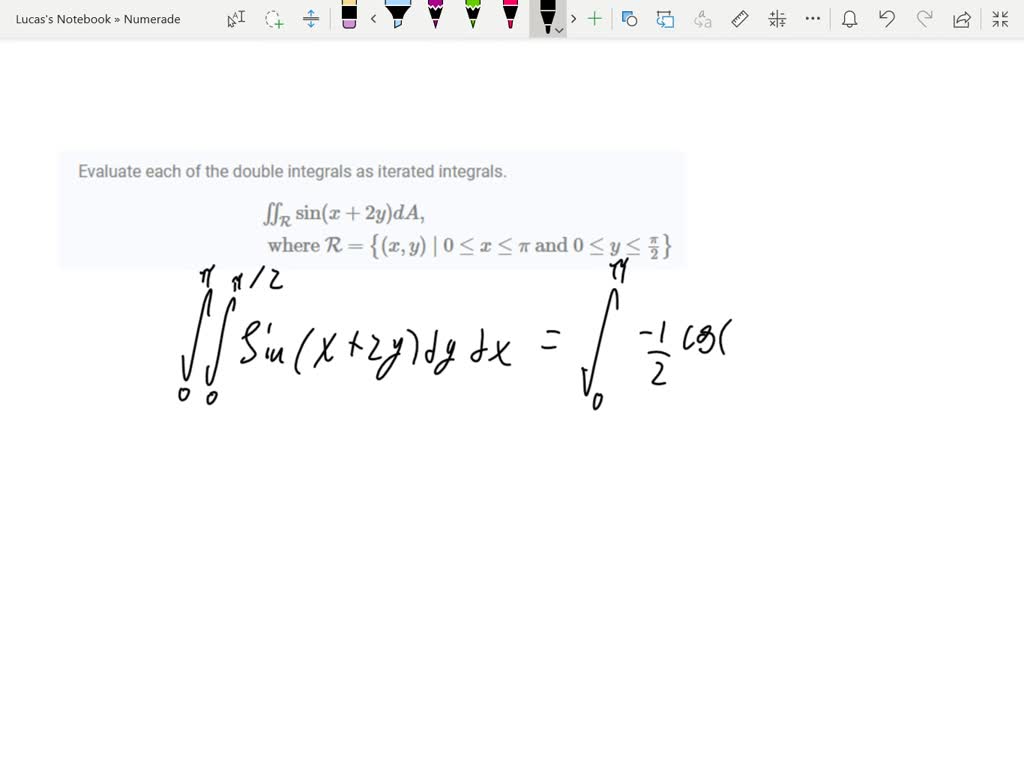Use the Insert Space tool
Image resolution: width=1024 pixels, height=768 pixels.
(x=312, y=18)
